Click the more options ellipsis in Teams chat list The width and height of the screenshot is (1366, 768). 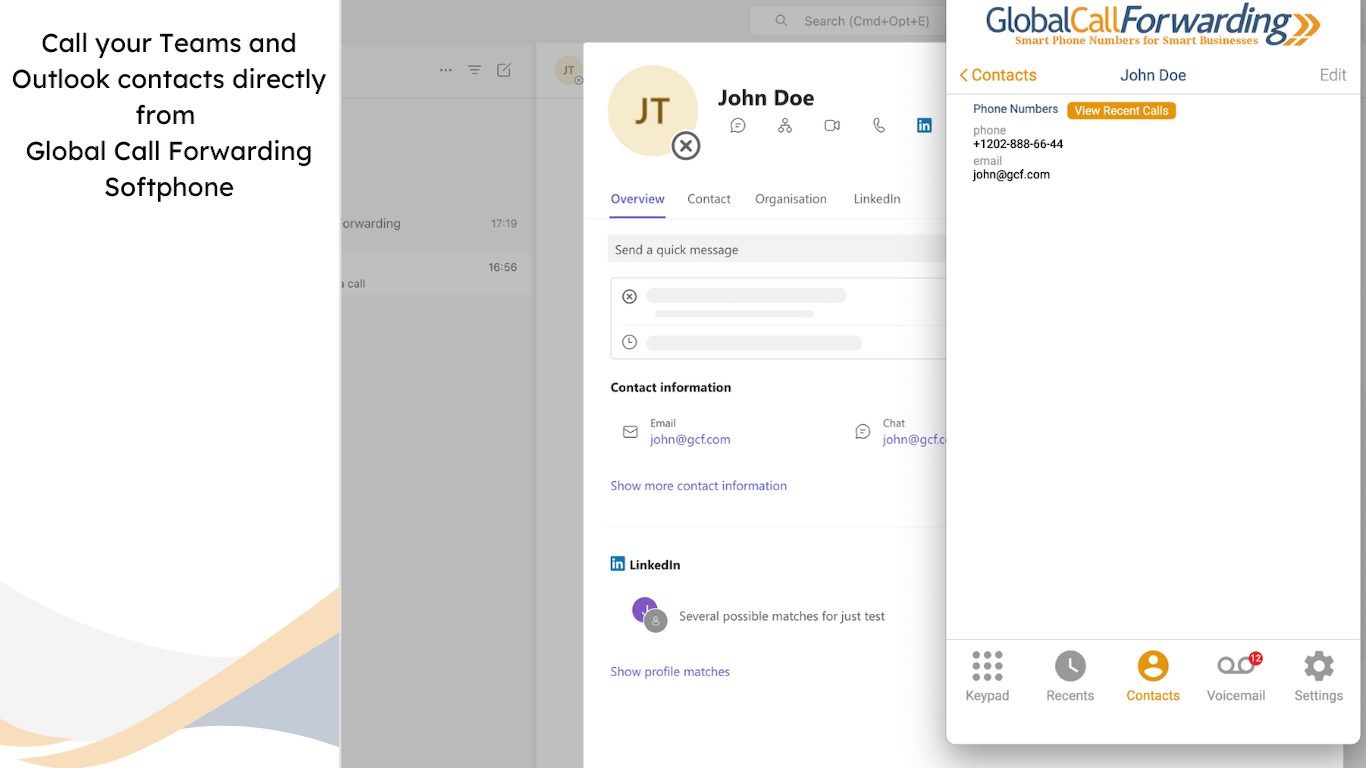click(446, 70)
